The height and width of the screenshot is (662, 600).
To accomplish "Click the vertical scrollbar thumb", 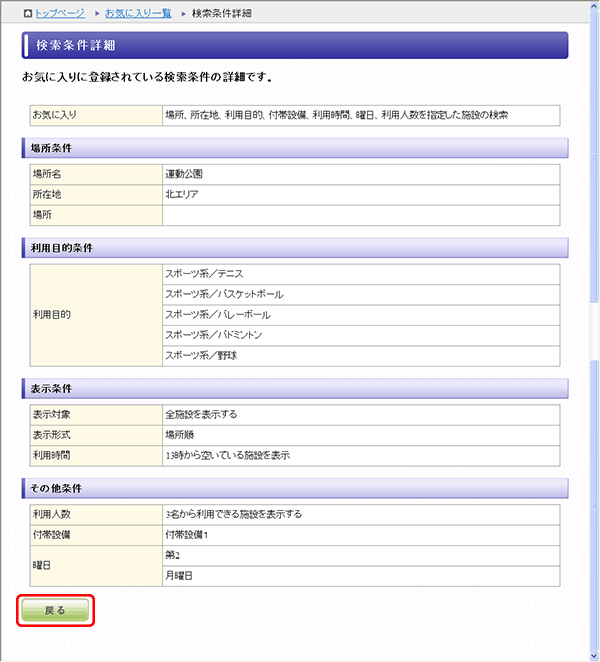I will [x=595, y=155].
